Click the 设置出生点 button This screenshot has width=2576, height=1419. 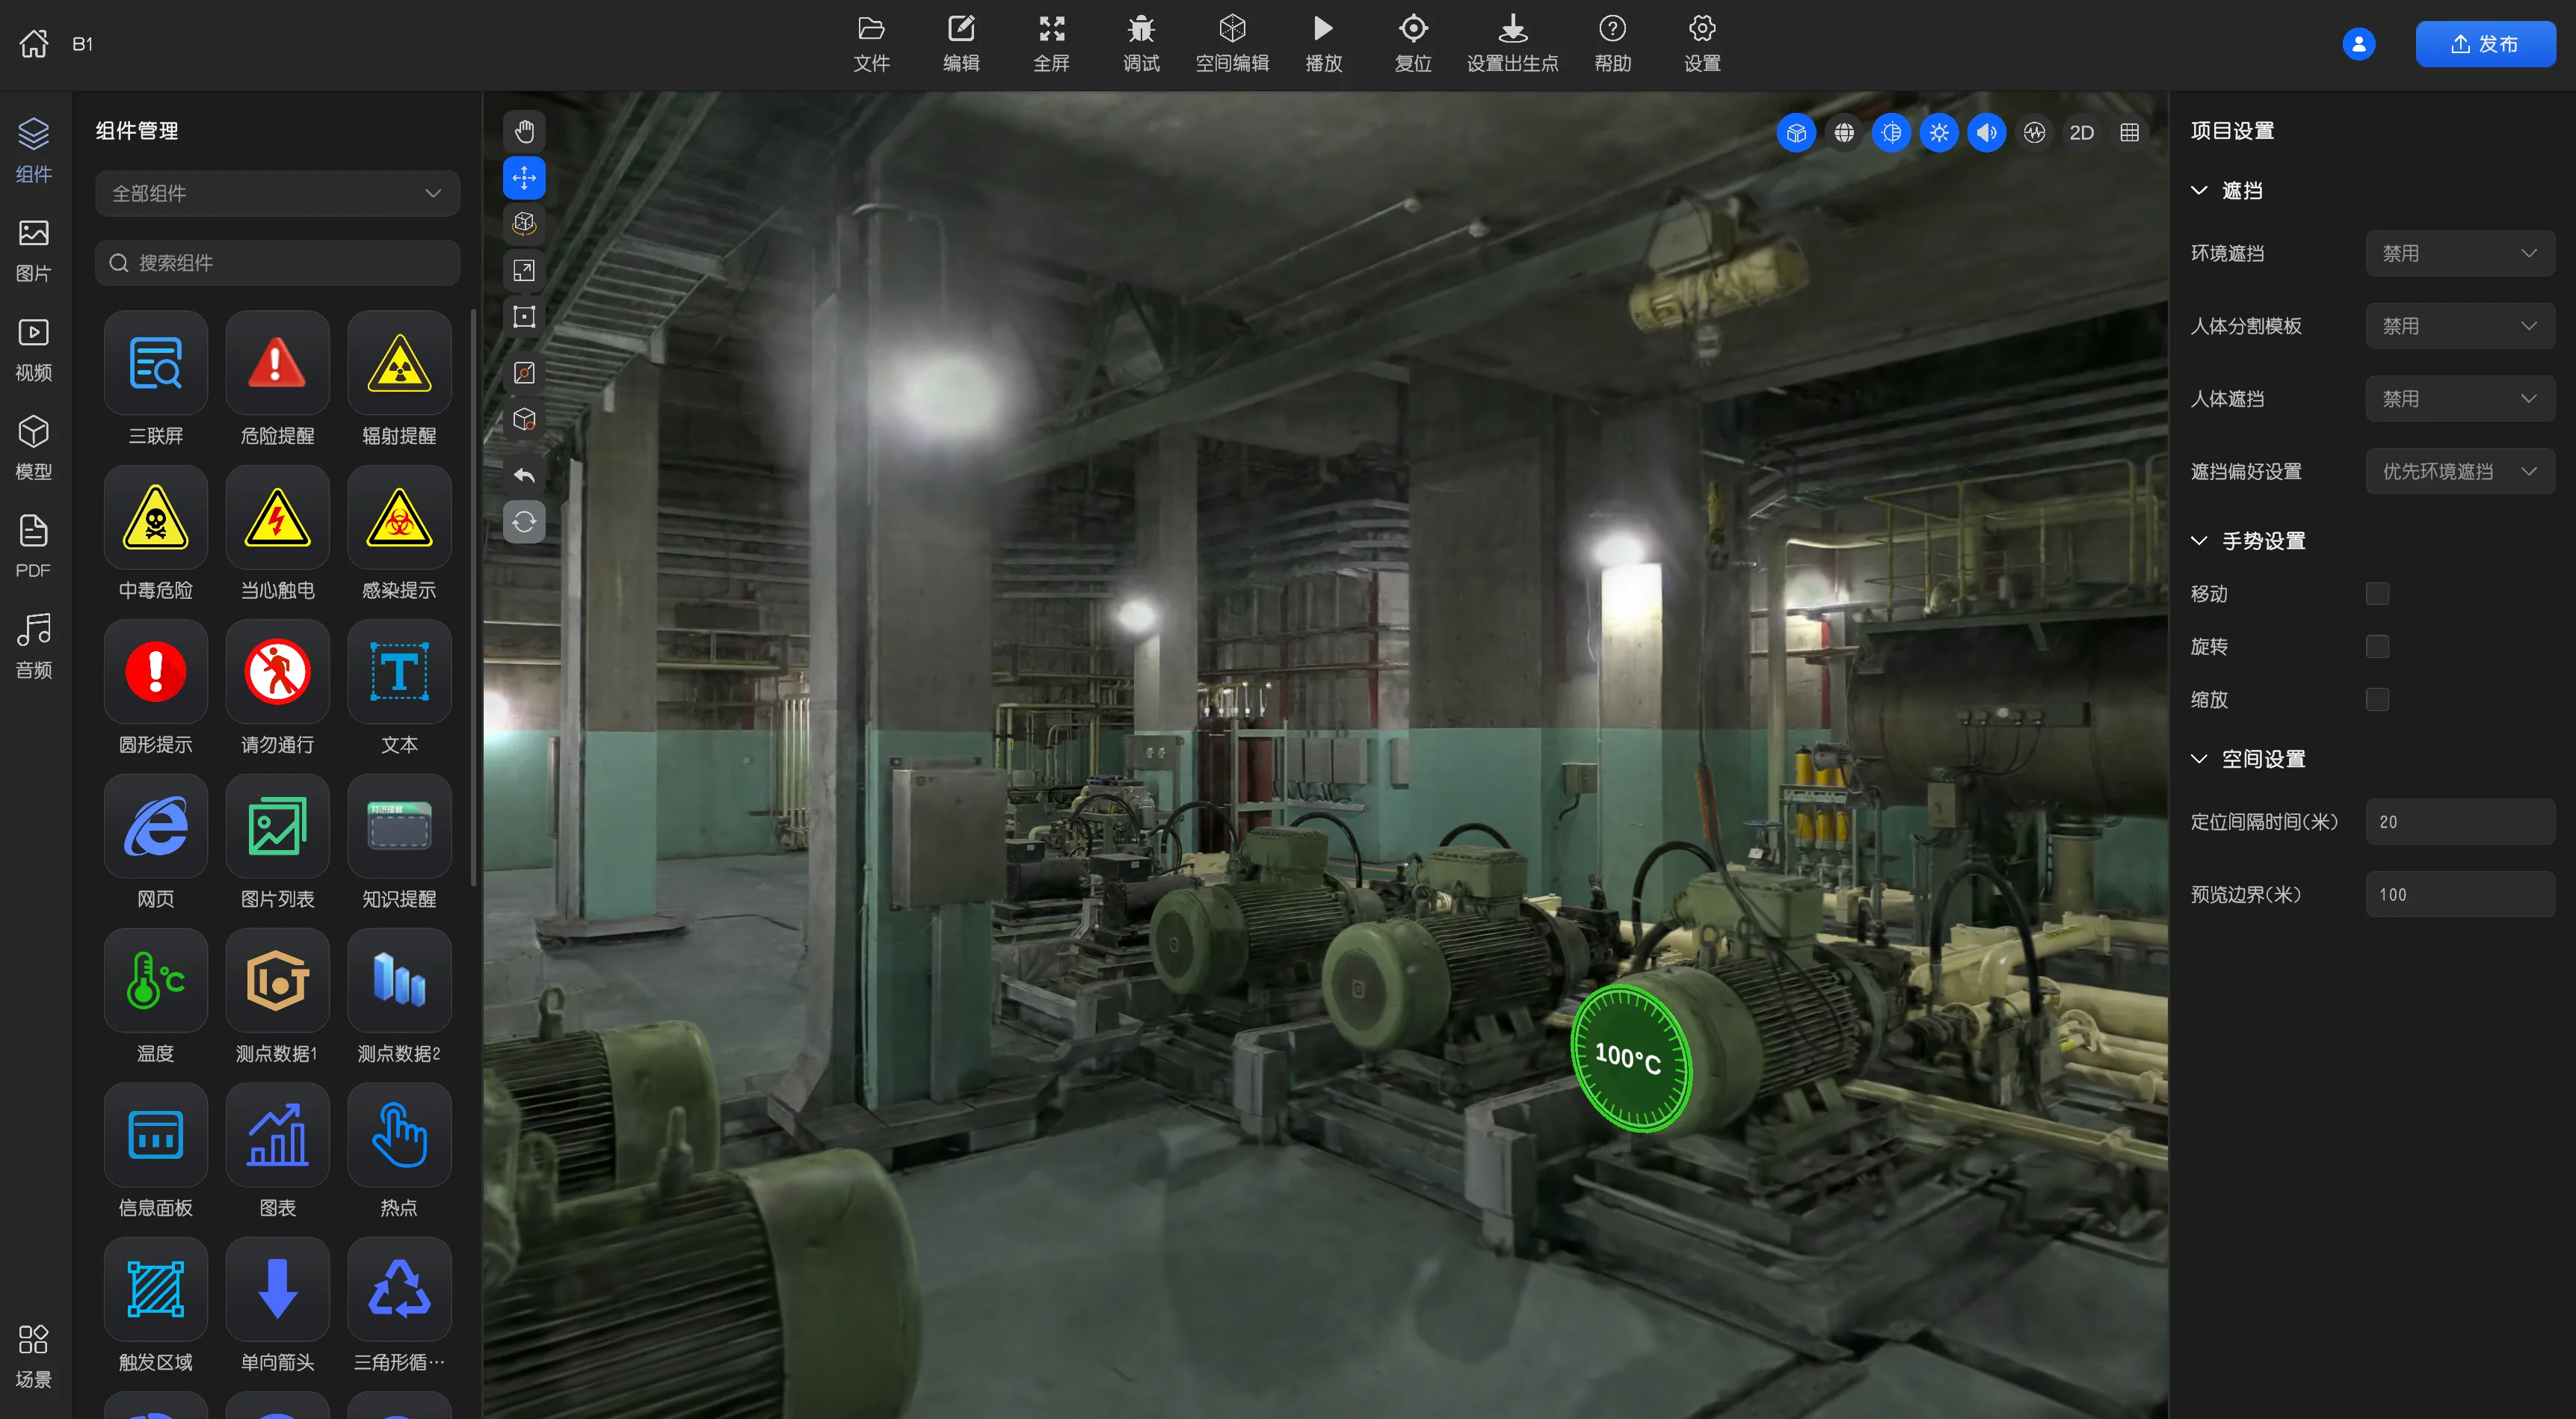tap(1512, 44)
